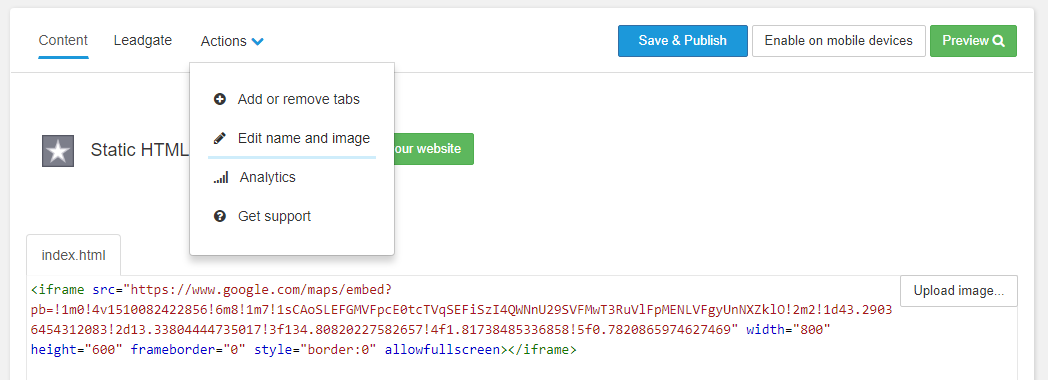This screenshot has width=1048, height=380.
Task: Click the bar chart icon beside Analytics
Action: 221,178
